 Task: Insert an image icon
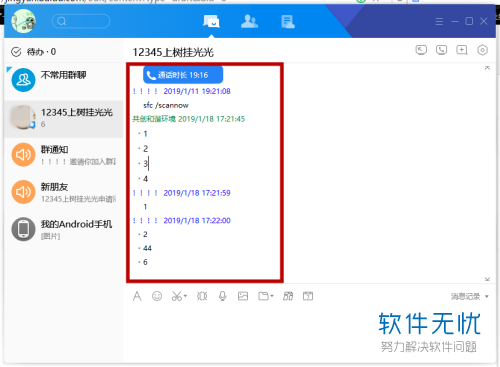click(x=243, y=296)
